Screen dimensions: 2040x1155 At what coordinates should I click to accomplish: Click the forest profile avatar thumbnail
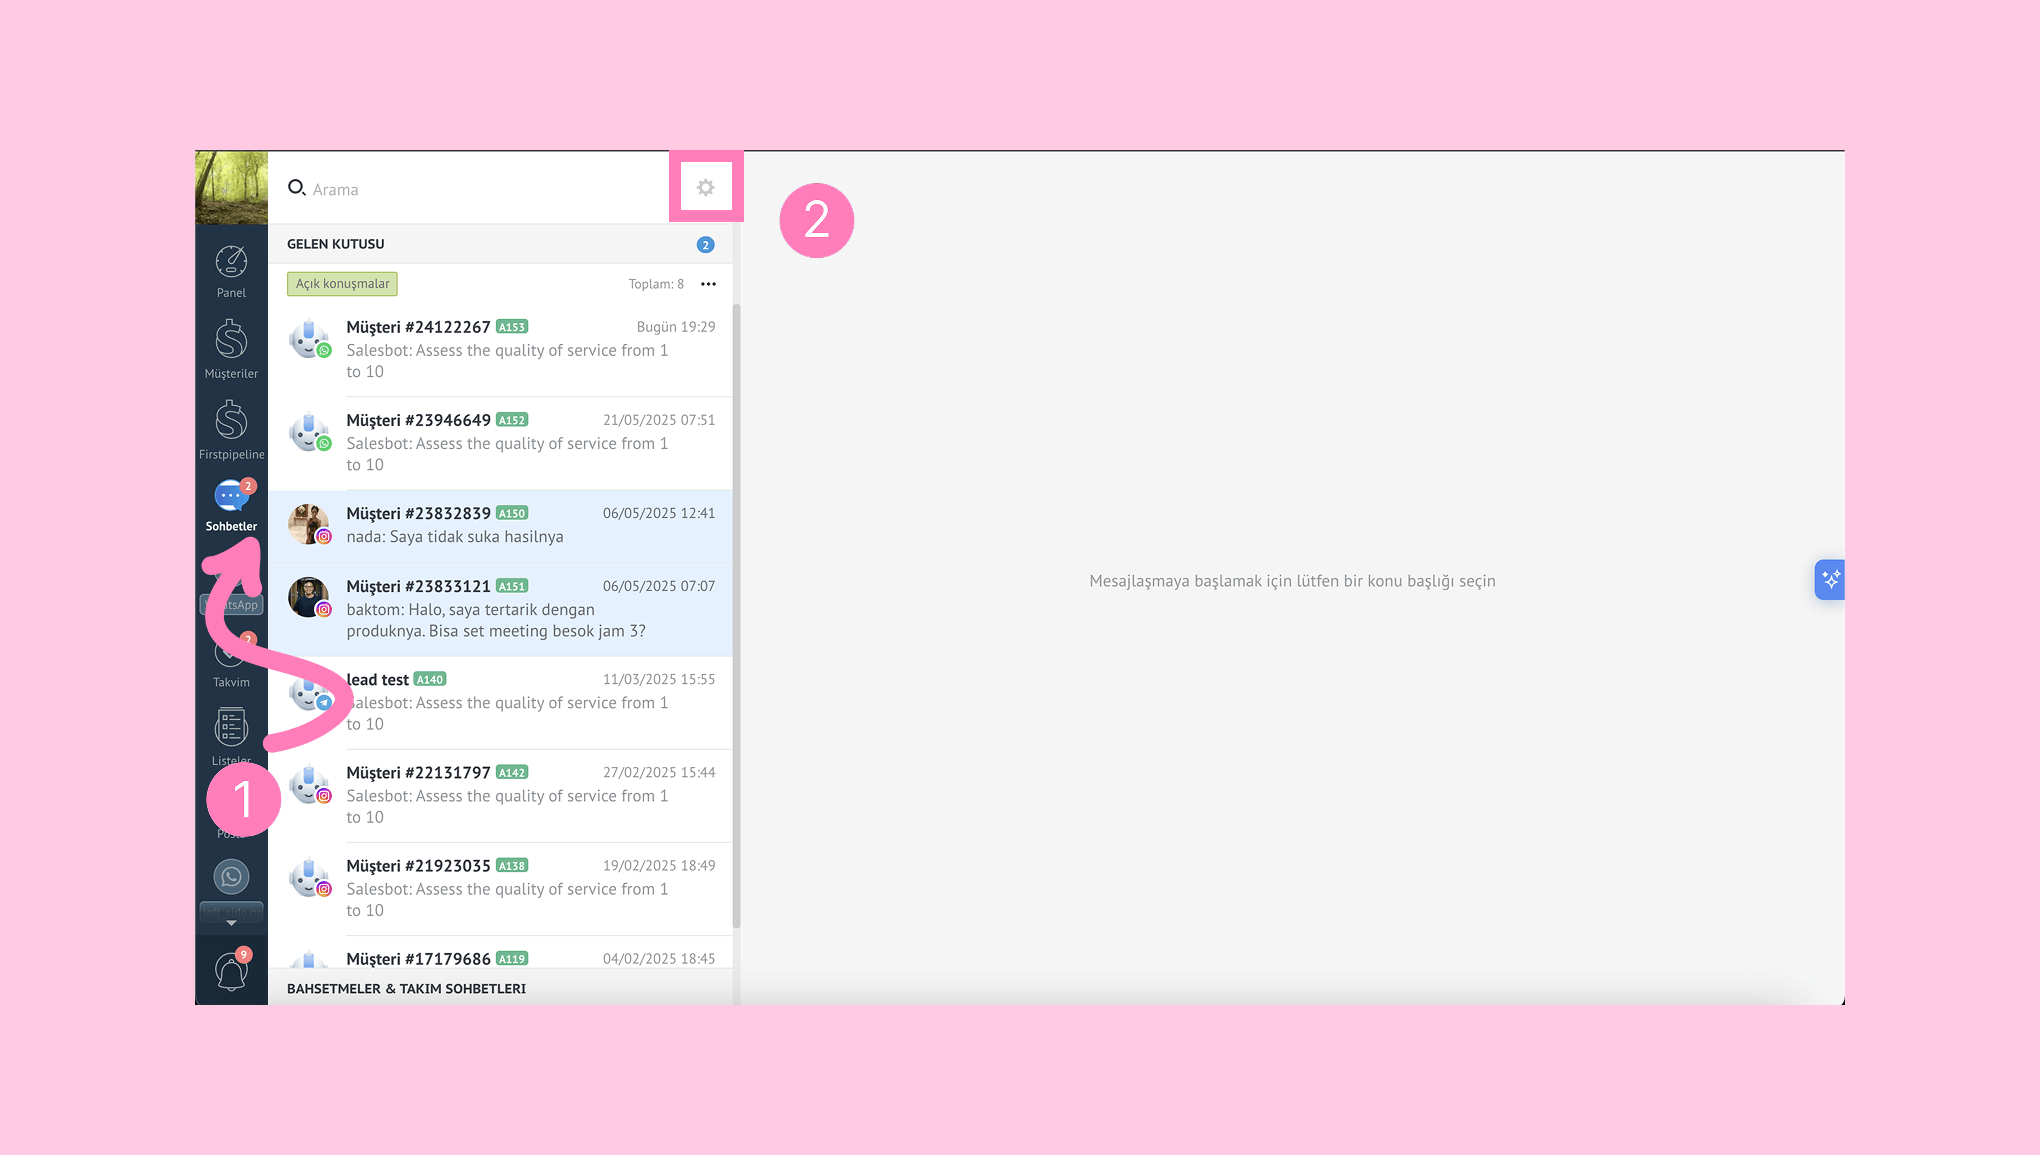[x=231, y=187]
